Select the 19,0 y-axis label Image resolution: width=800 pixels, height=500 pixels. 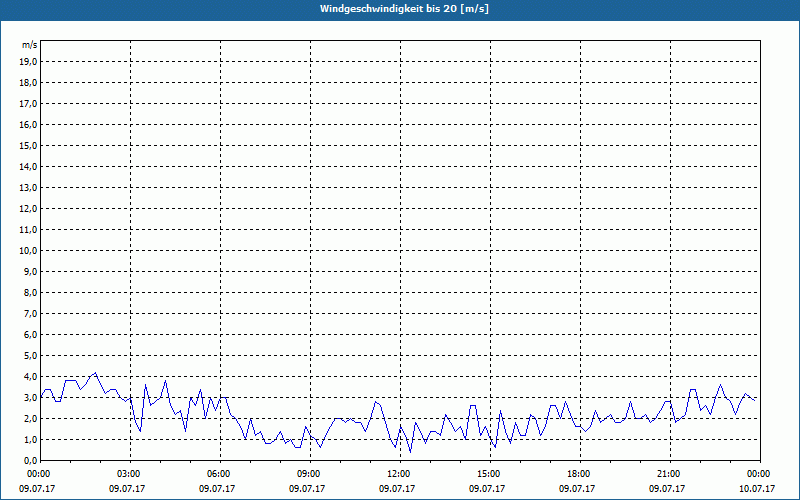click(28, 62)
